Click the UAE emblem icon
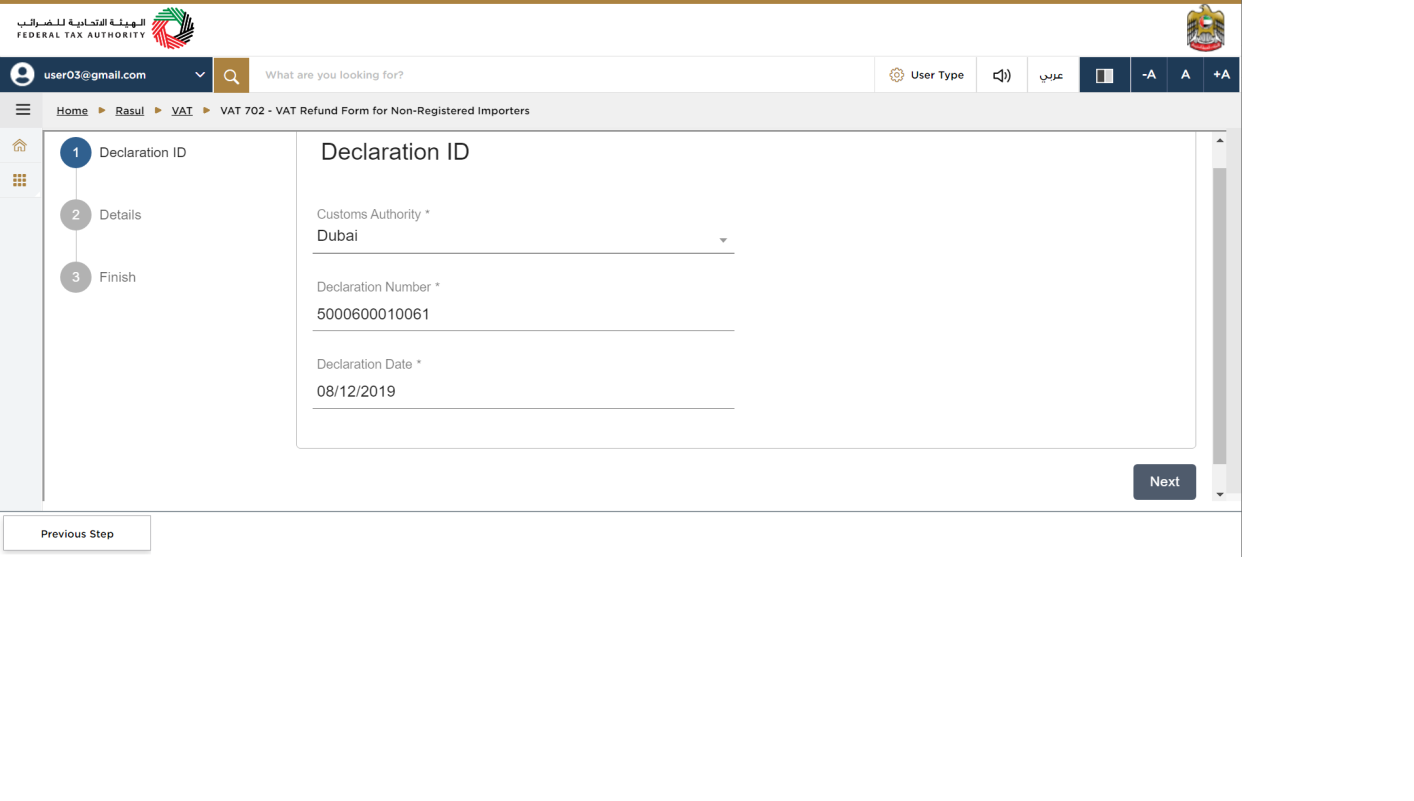This screenshot has height=801, width=1414. [1205, 28]
